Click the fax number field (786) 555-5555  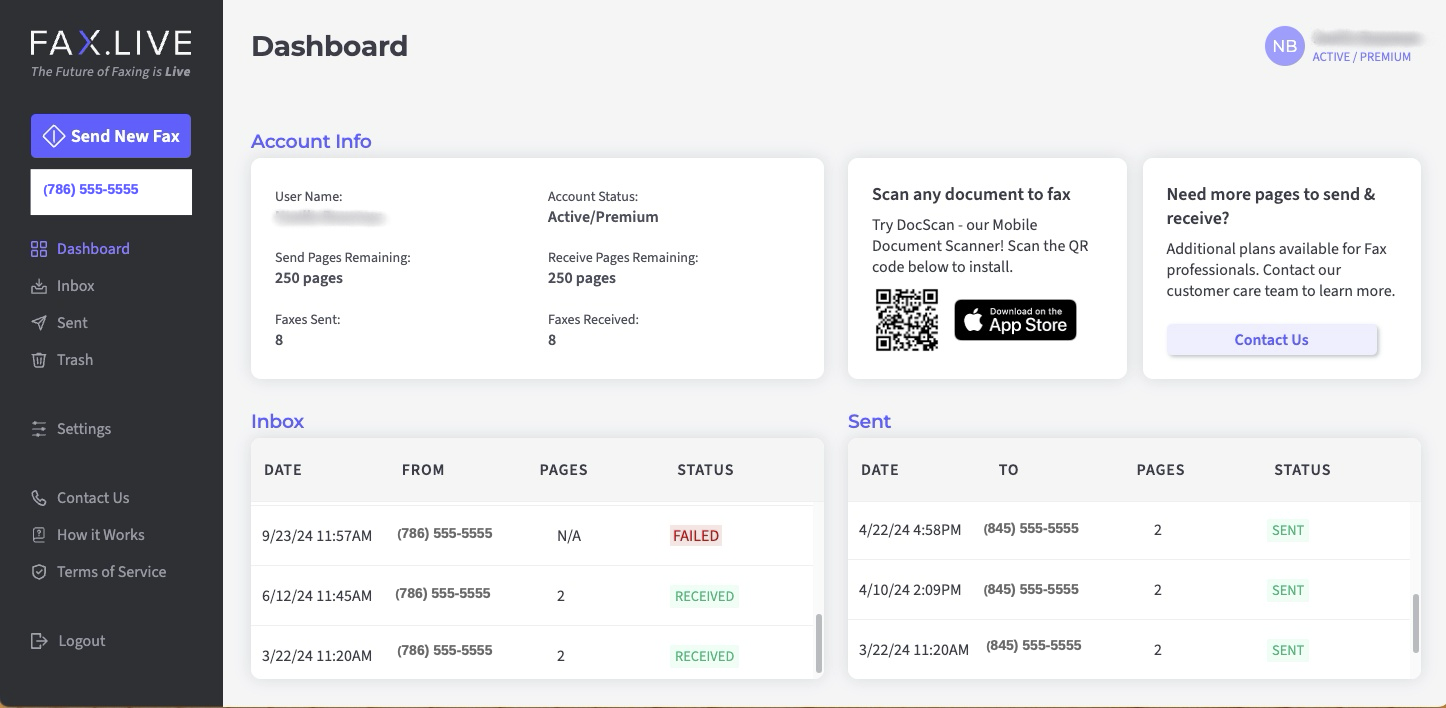click(111, 191)
